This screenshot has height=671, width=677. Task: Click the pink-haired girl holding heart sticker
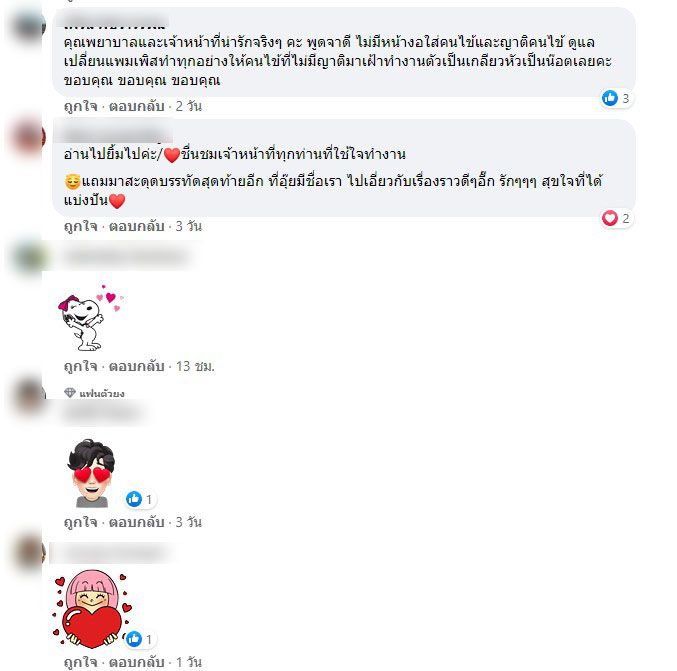pos(92,609)
